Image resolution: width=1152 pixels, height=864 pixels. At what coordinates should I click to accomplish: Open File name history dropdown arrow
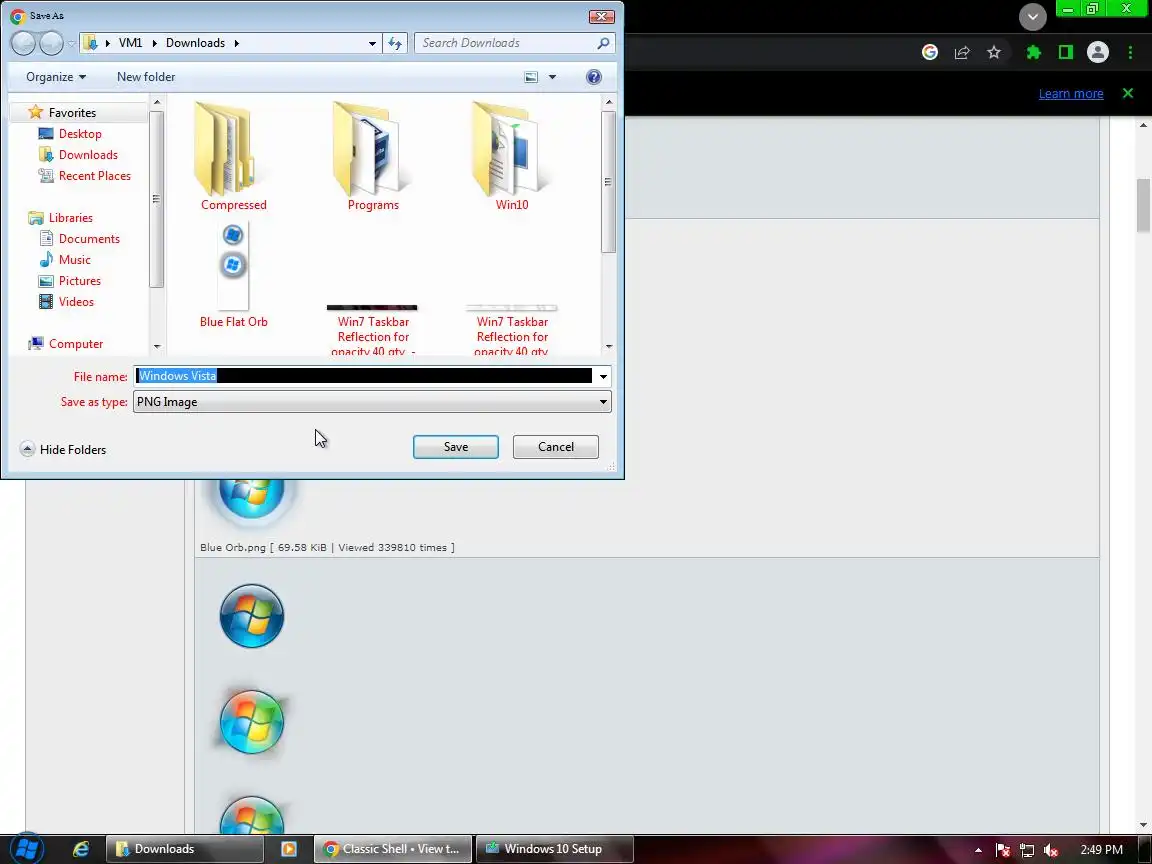tap(602, 377)
